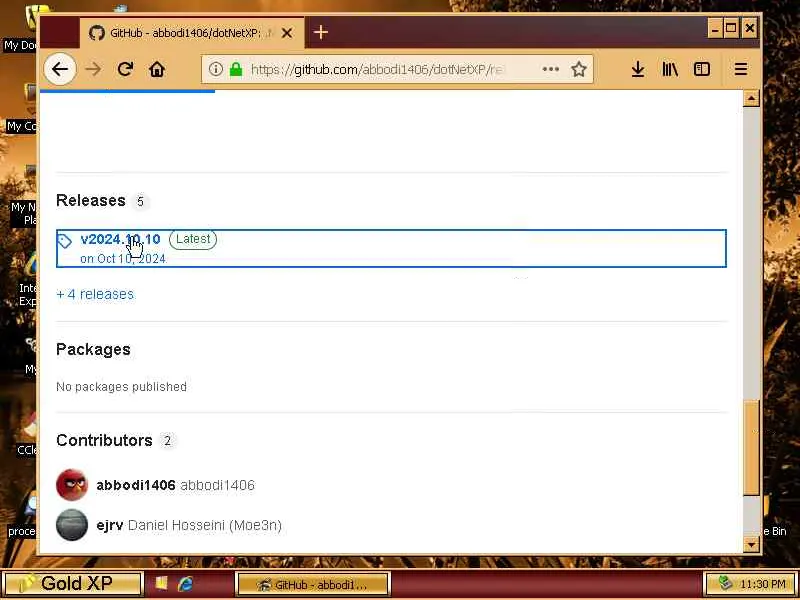
Task: Maximize the Firefox window
Action: (731, 28)
